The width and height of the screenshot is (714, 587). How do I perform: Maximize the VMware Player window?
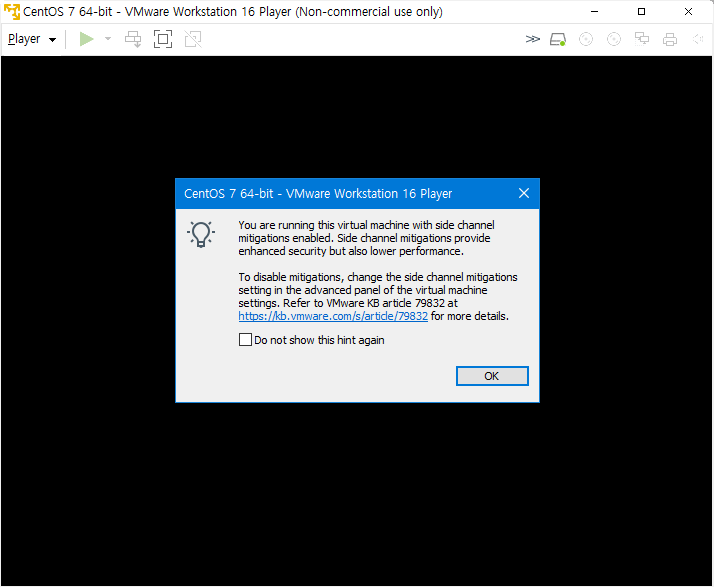click(641, 11)
